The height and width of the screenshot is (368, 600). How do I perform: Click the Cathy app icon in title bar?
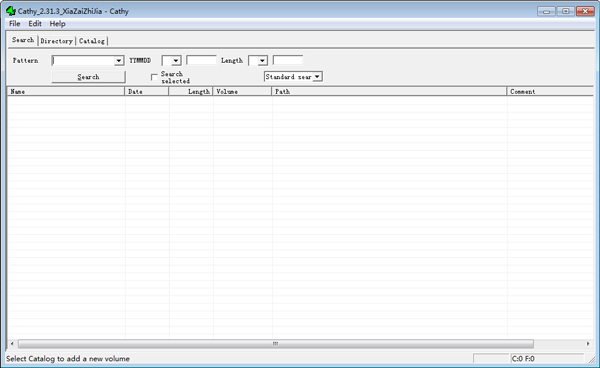click(11, 11)
